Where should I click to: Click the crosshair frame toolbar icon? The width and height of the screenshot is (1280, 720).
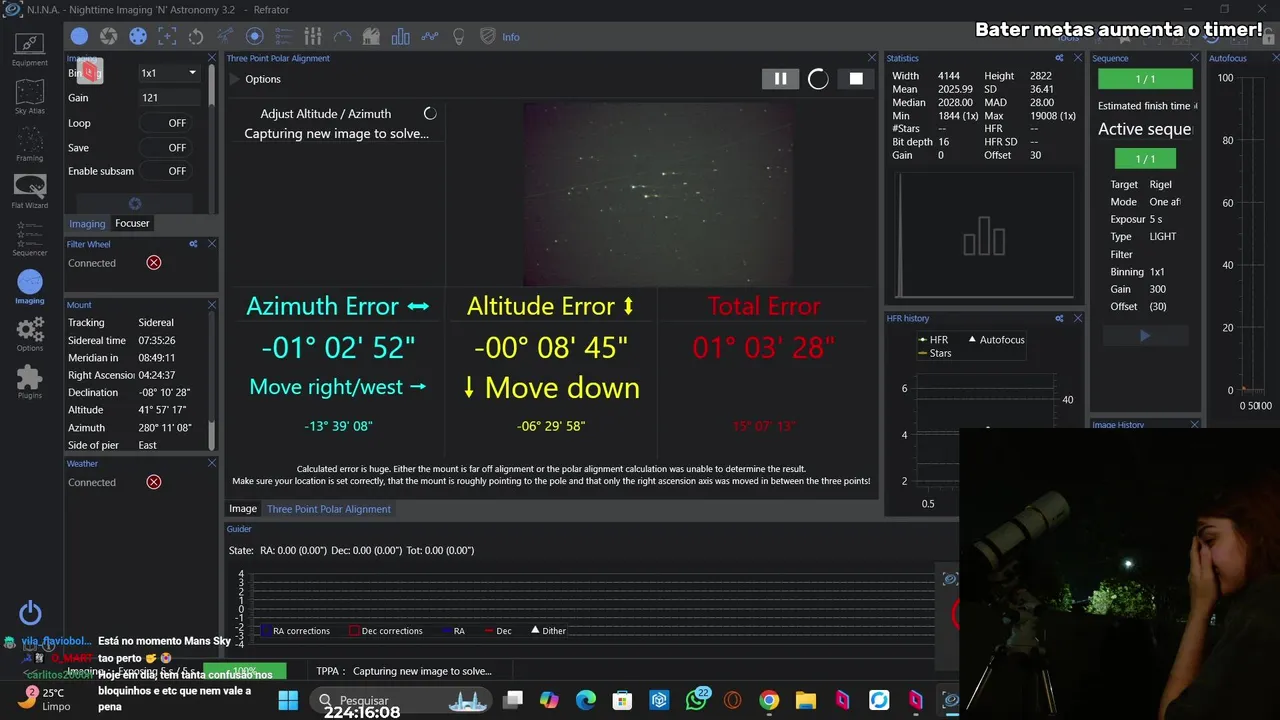(x=167, y=37)
